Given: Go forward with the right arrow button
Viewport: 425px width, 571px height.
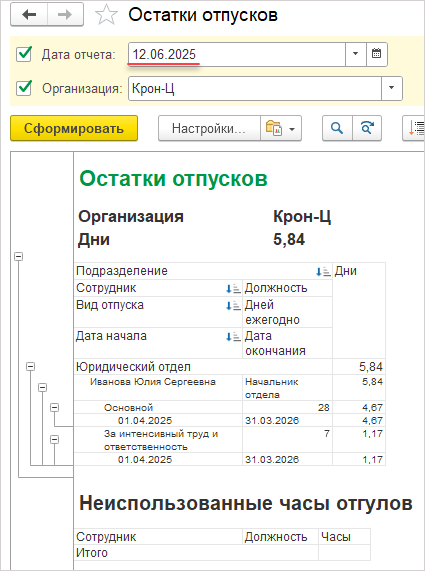Looking at the screenshot, I should click(65, 15).
